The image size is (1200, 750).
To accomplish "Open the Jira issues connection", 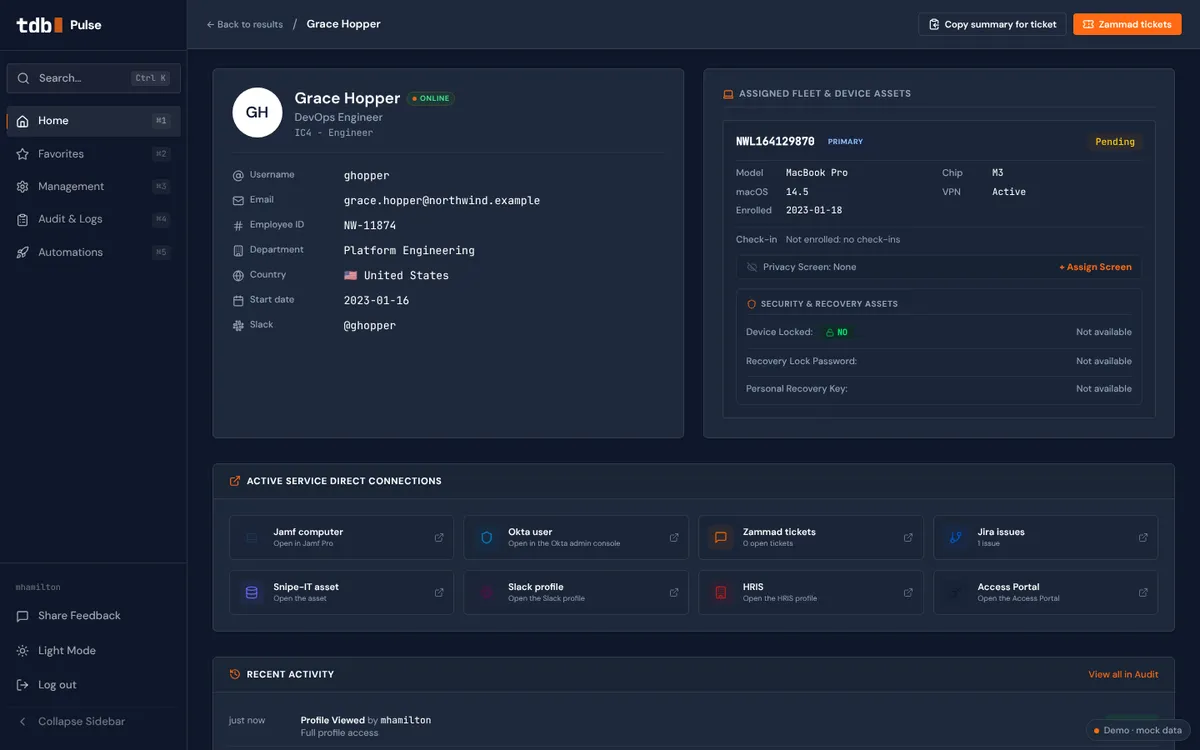I will (1046, 537).
